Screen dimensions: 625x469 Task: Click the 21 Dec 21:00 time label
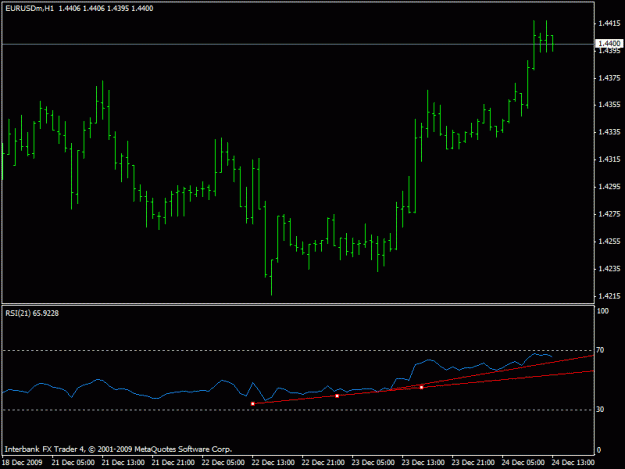173,462
